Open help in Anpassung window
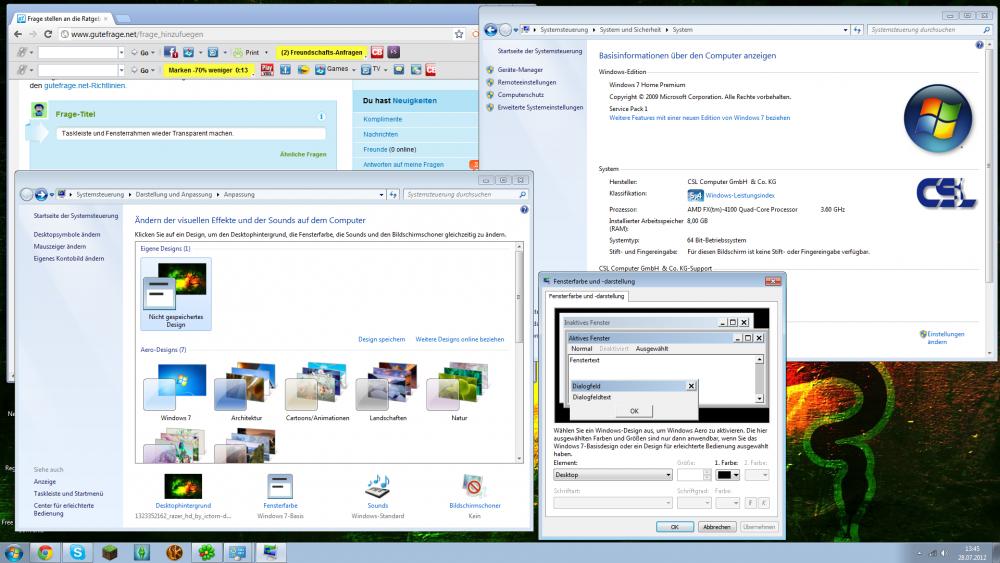The width and height of the screenshot is (1000, 563). point(524,209)
